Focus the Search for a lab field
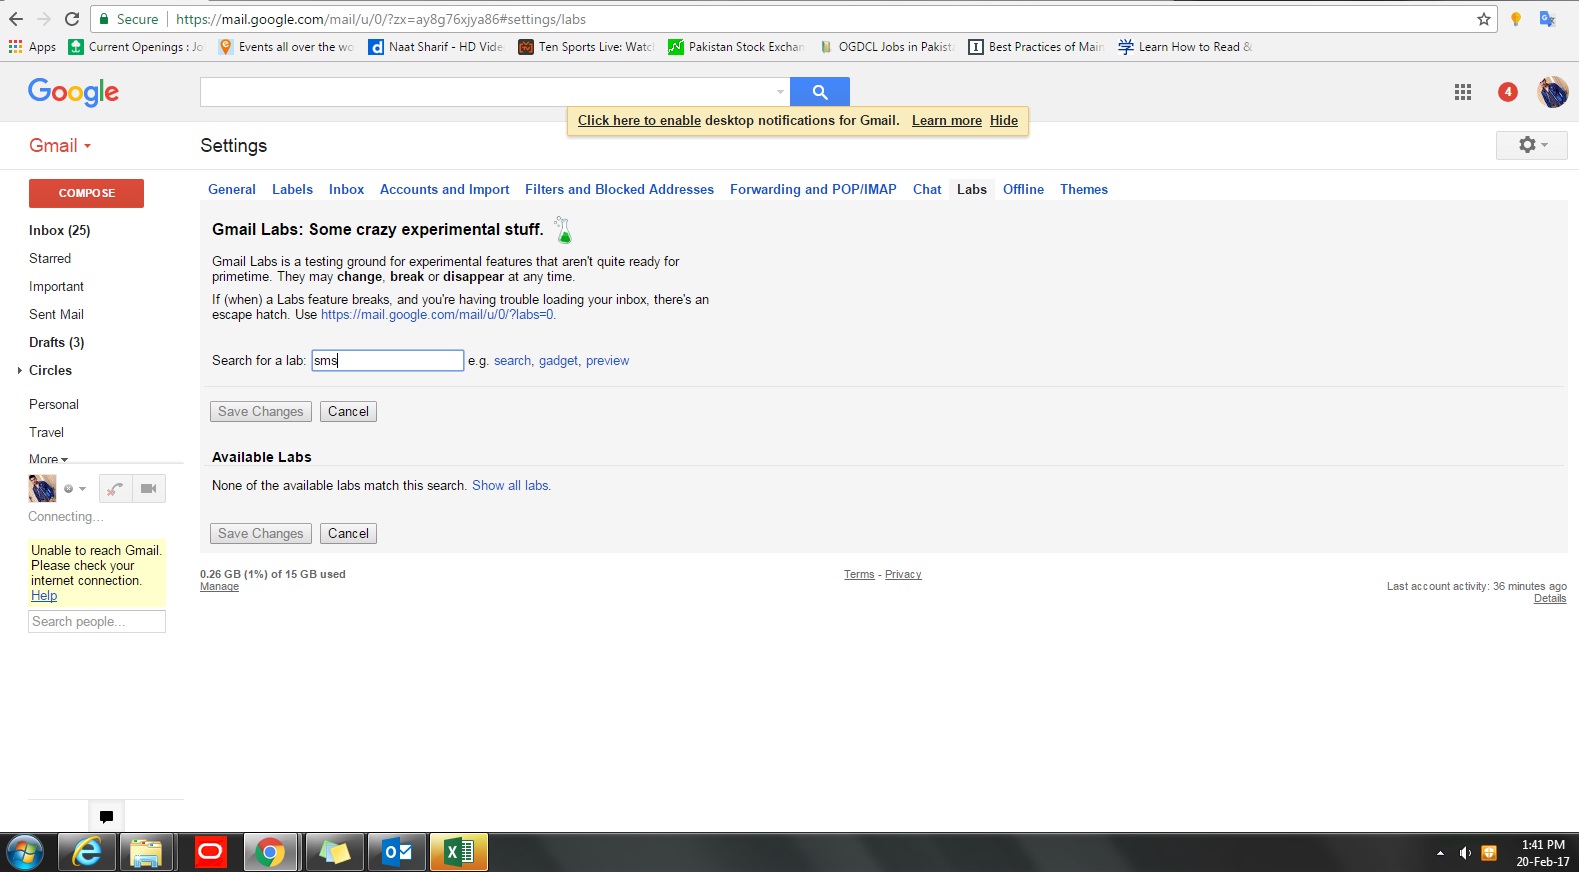 click(387, 361)
